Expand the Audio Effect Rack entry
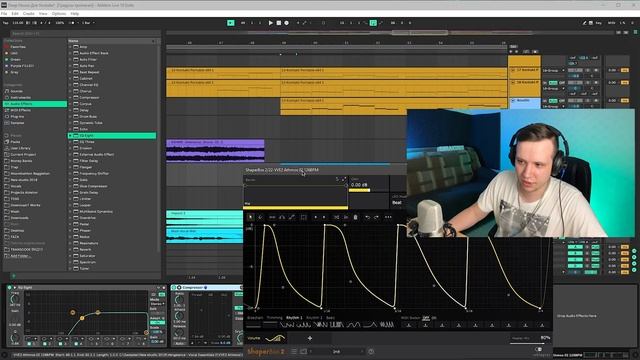The height and width of the screenshot is (360, 640). (70, 53)
